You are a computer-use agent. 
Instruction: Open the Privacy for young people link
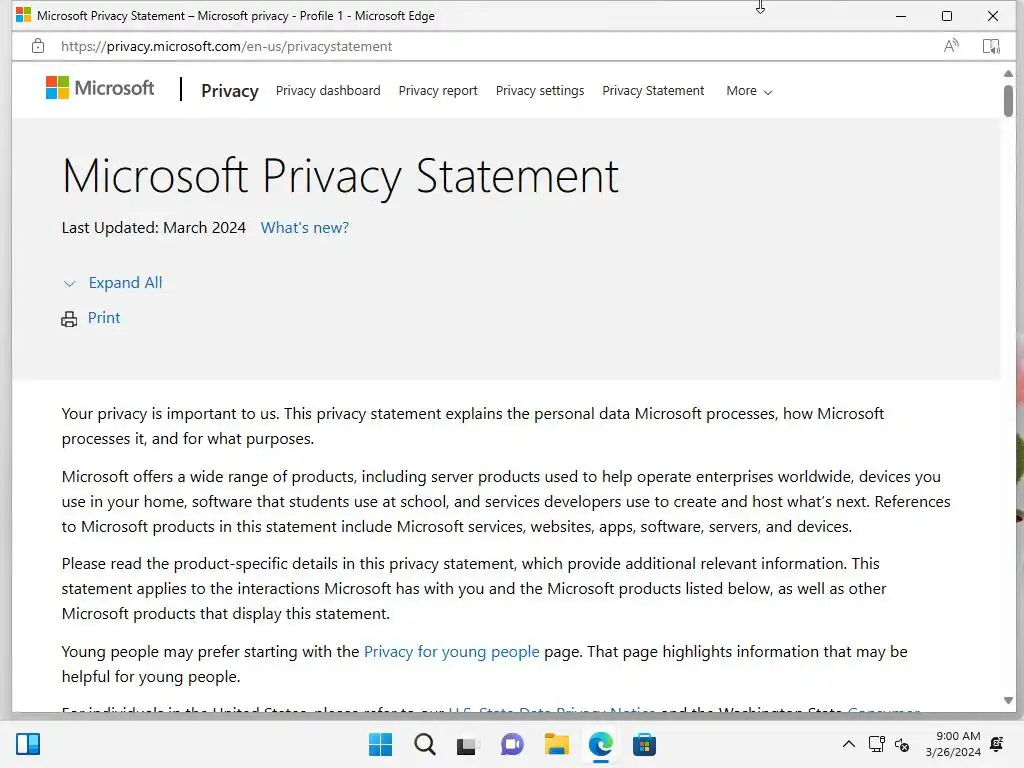[x=451, y=652]
